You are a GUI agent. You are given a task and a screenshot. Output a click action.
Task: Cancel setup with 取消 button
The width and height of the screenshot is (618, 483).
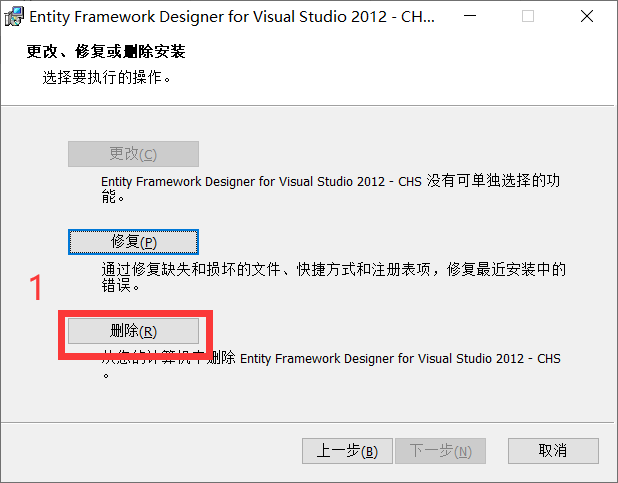click(x=553, y=451)
